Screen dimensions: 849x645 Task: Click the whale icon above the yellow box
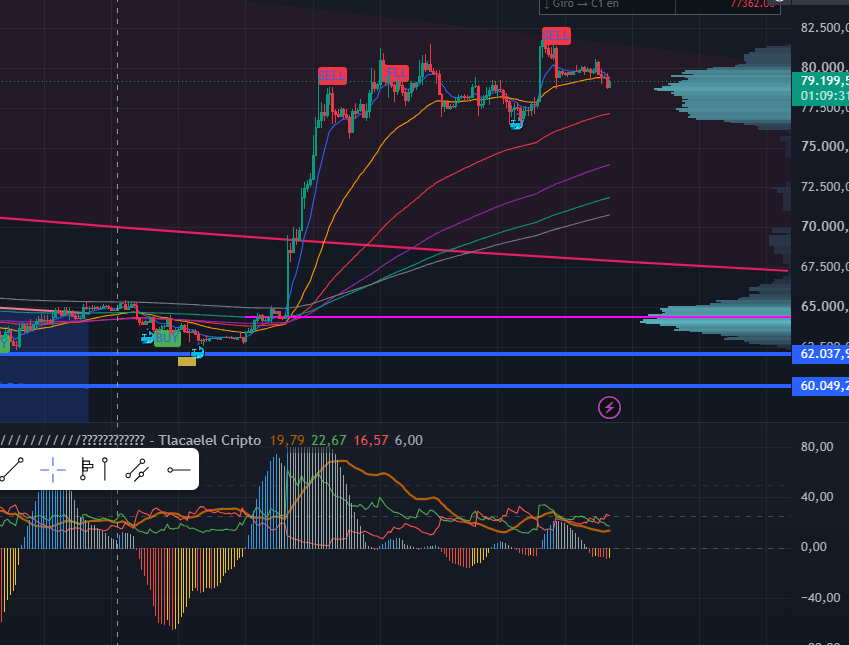click(198, 353)
